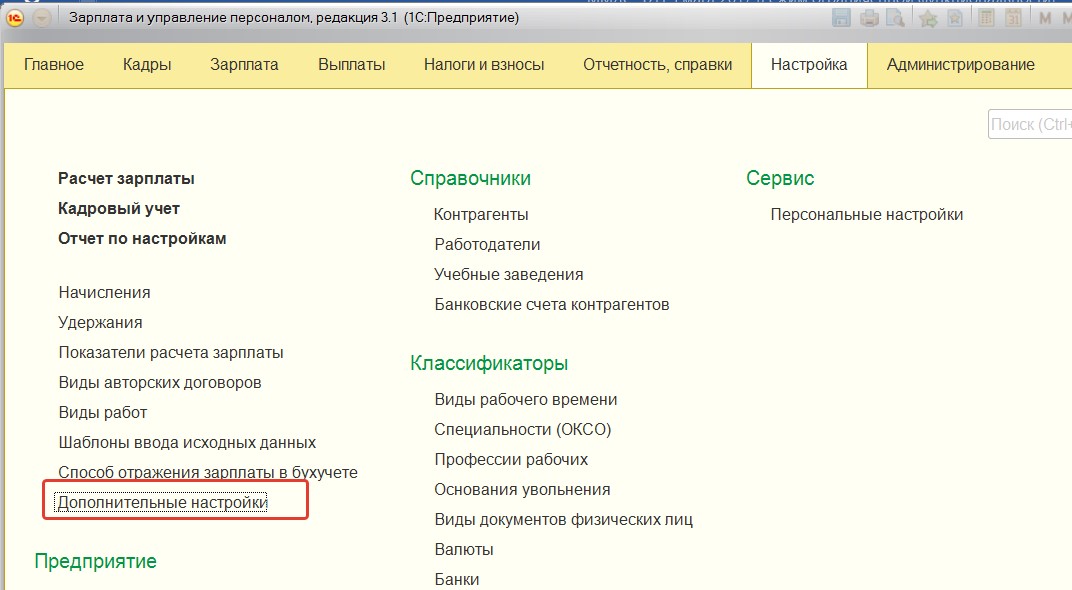This screenshot has width=1072, height=590.
Task: Open Налоги и взносы section
Action: (x=484, y=65)
